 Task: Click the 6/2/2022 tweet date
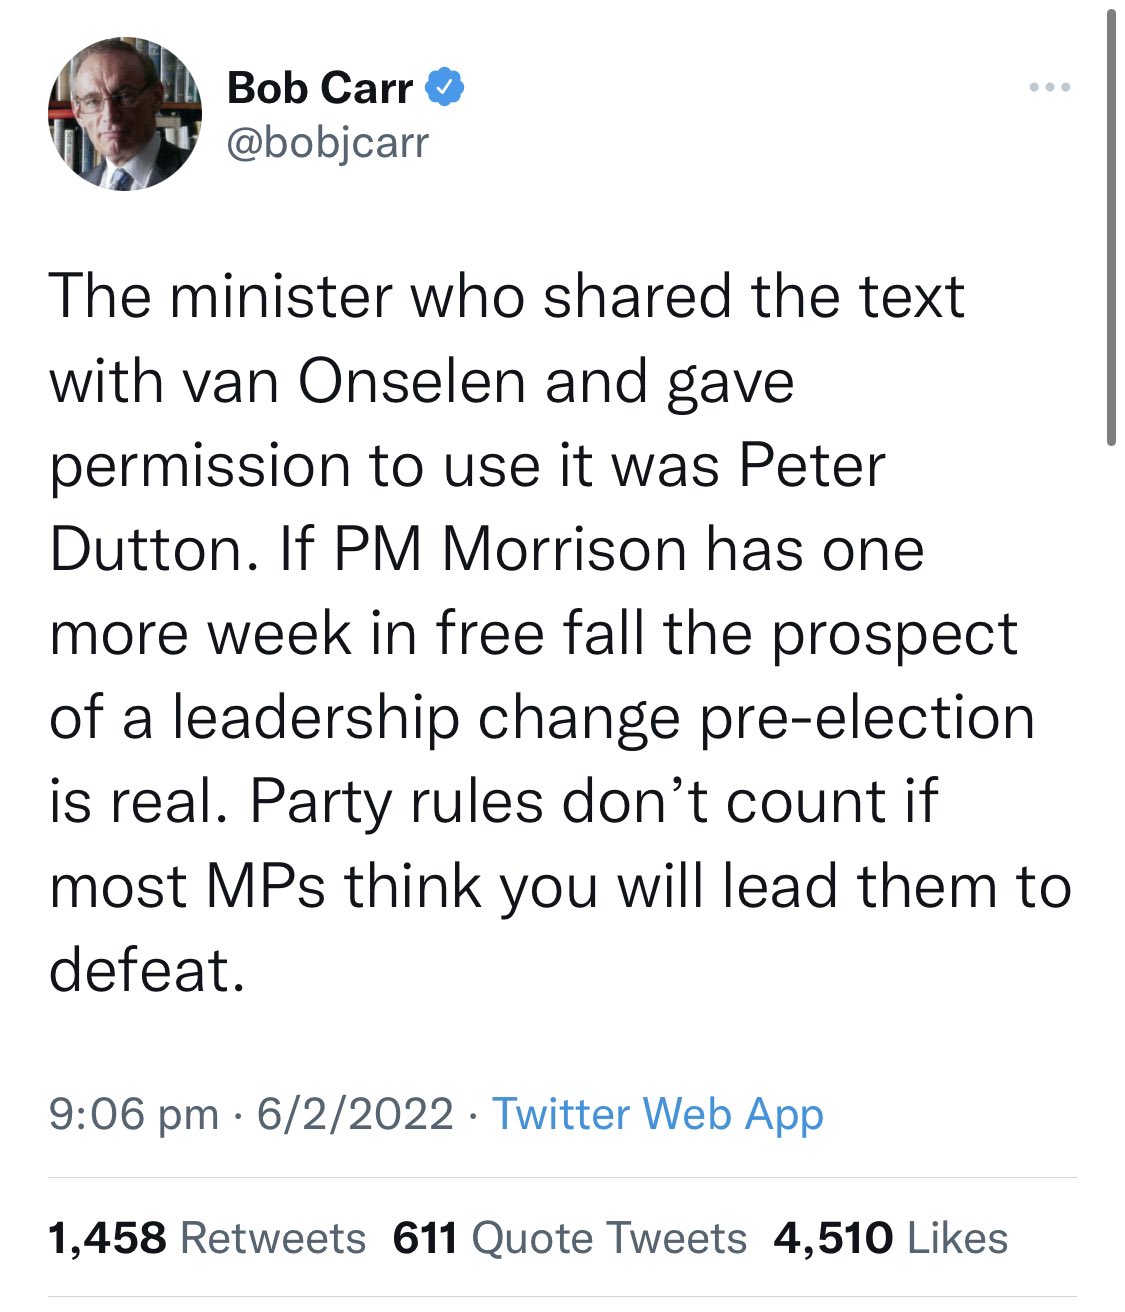(355, 1114)
